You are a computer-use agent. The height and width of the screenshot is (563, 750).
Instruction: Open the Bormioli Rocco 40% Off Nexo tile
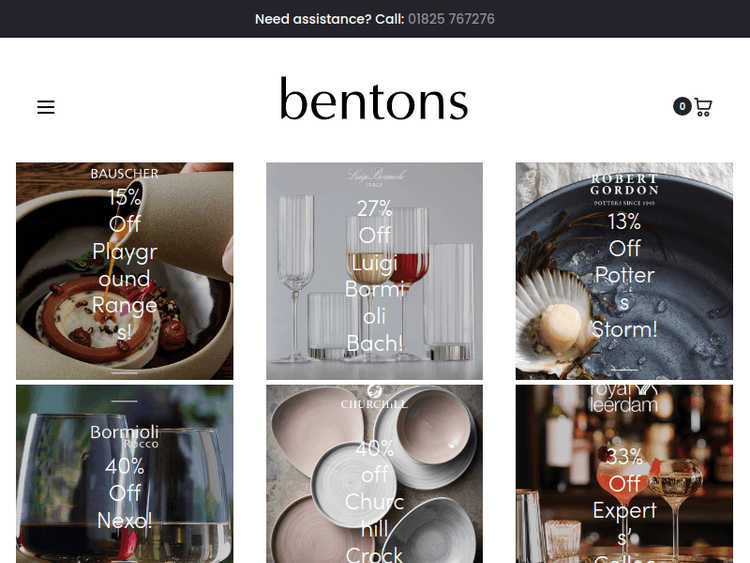coord(125,474)
